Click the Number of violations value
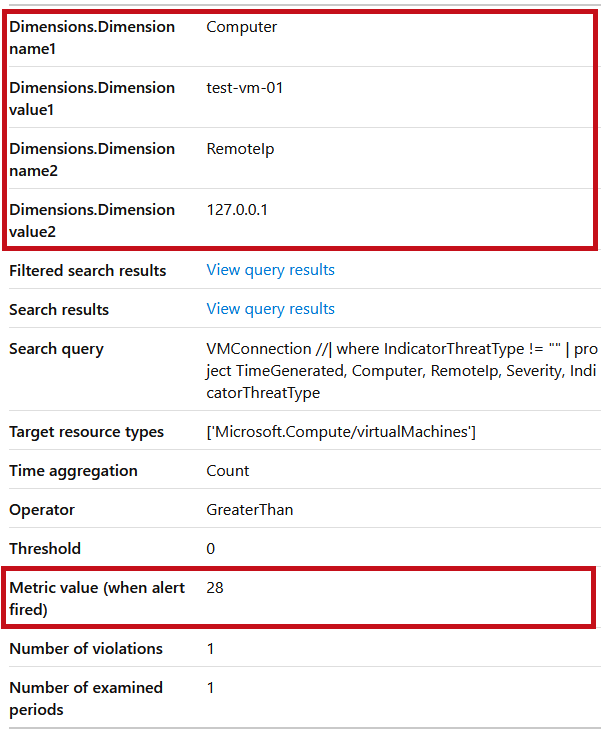602x729 pixels. [211, 649]
